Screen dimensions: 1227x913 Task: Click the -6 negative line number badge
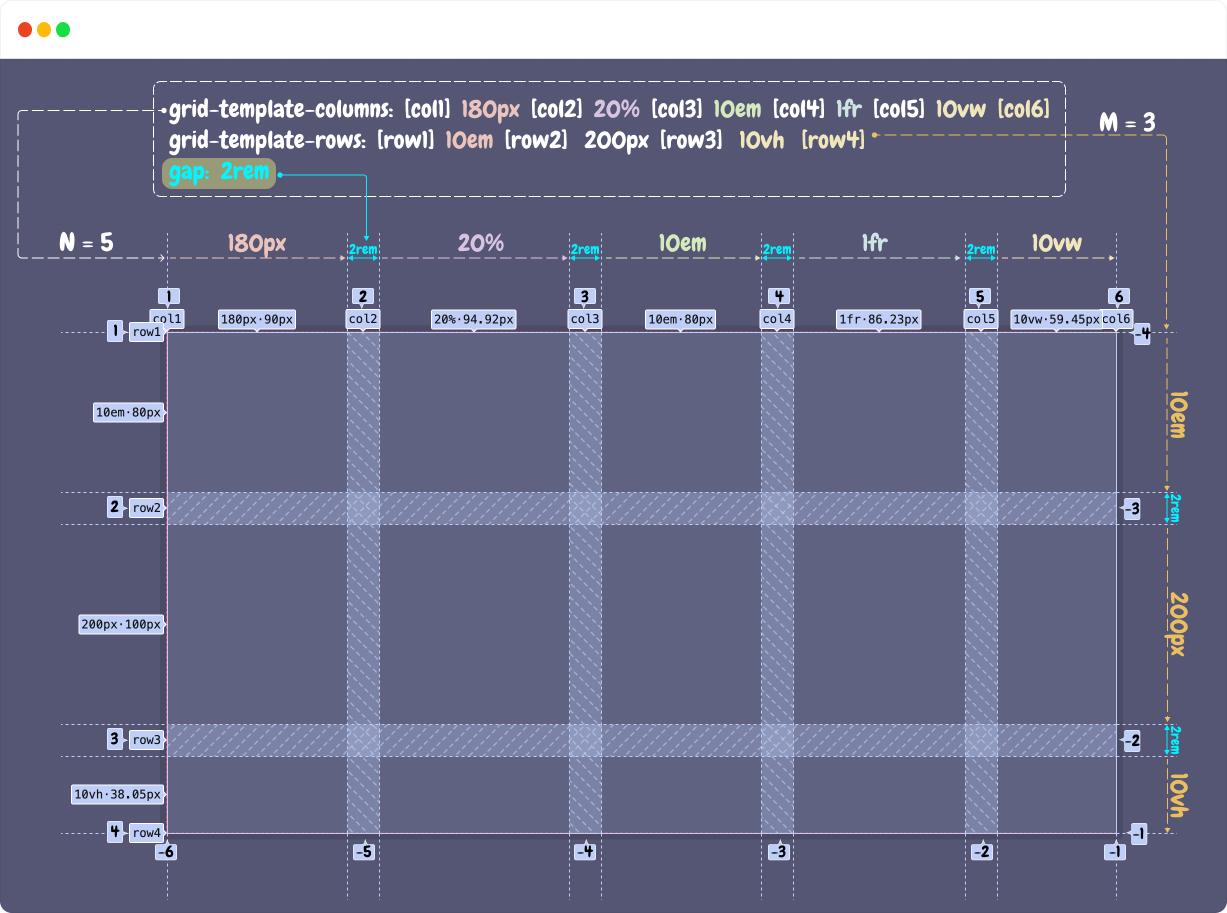(x=166, y=852)
